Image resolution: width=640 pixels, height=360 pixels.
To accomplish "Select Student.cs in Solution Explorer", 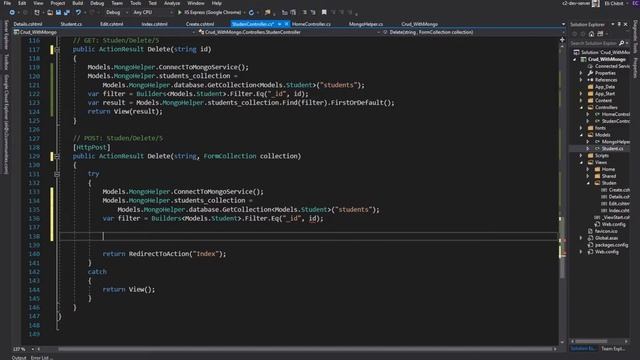I will pyautogui.click(x=609, y=149).
